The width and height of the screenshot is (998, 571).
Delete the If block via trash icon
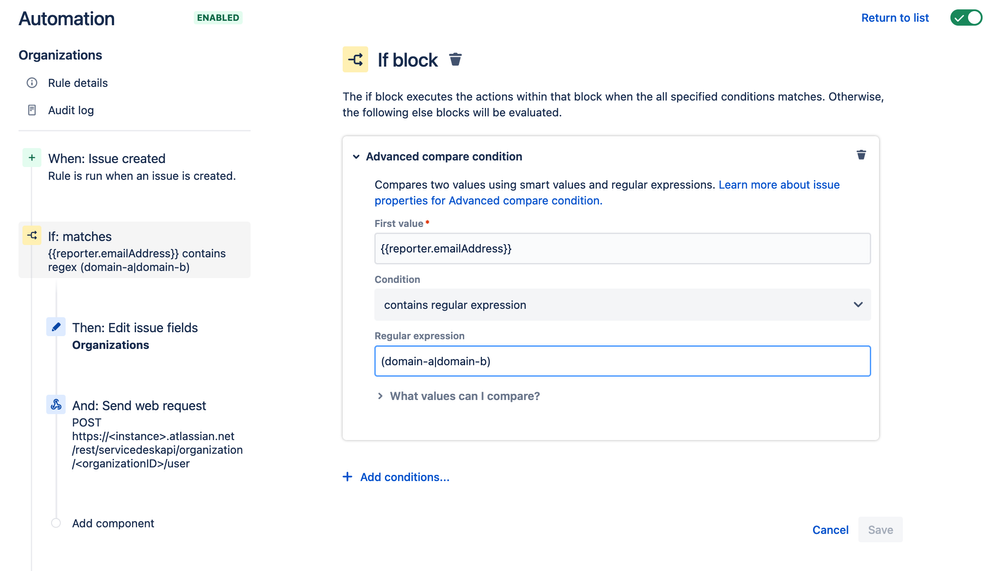455,60
